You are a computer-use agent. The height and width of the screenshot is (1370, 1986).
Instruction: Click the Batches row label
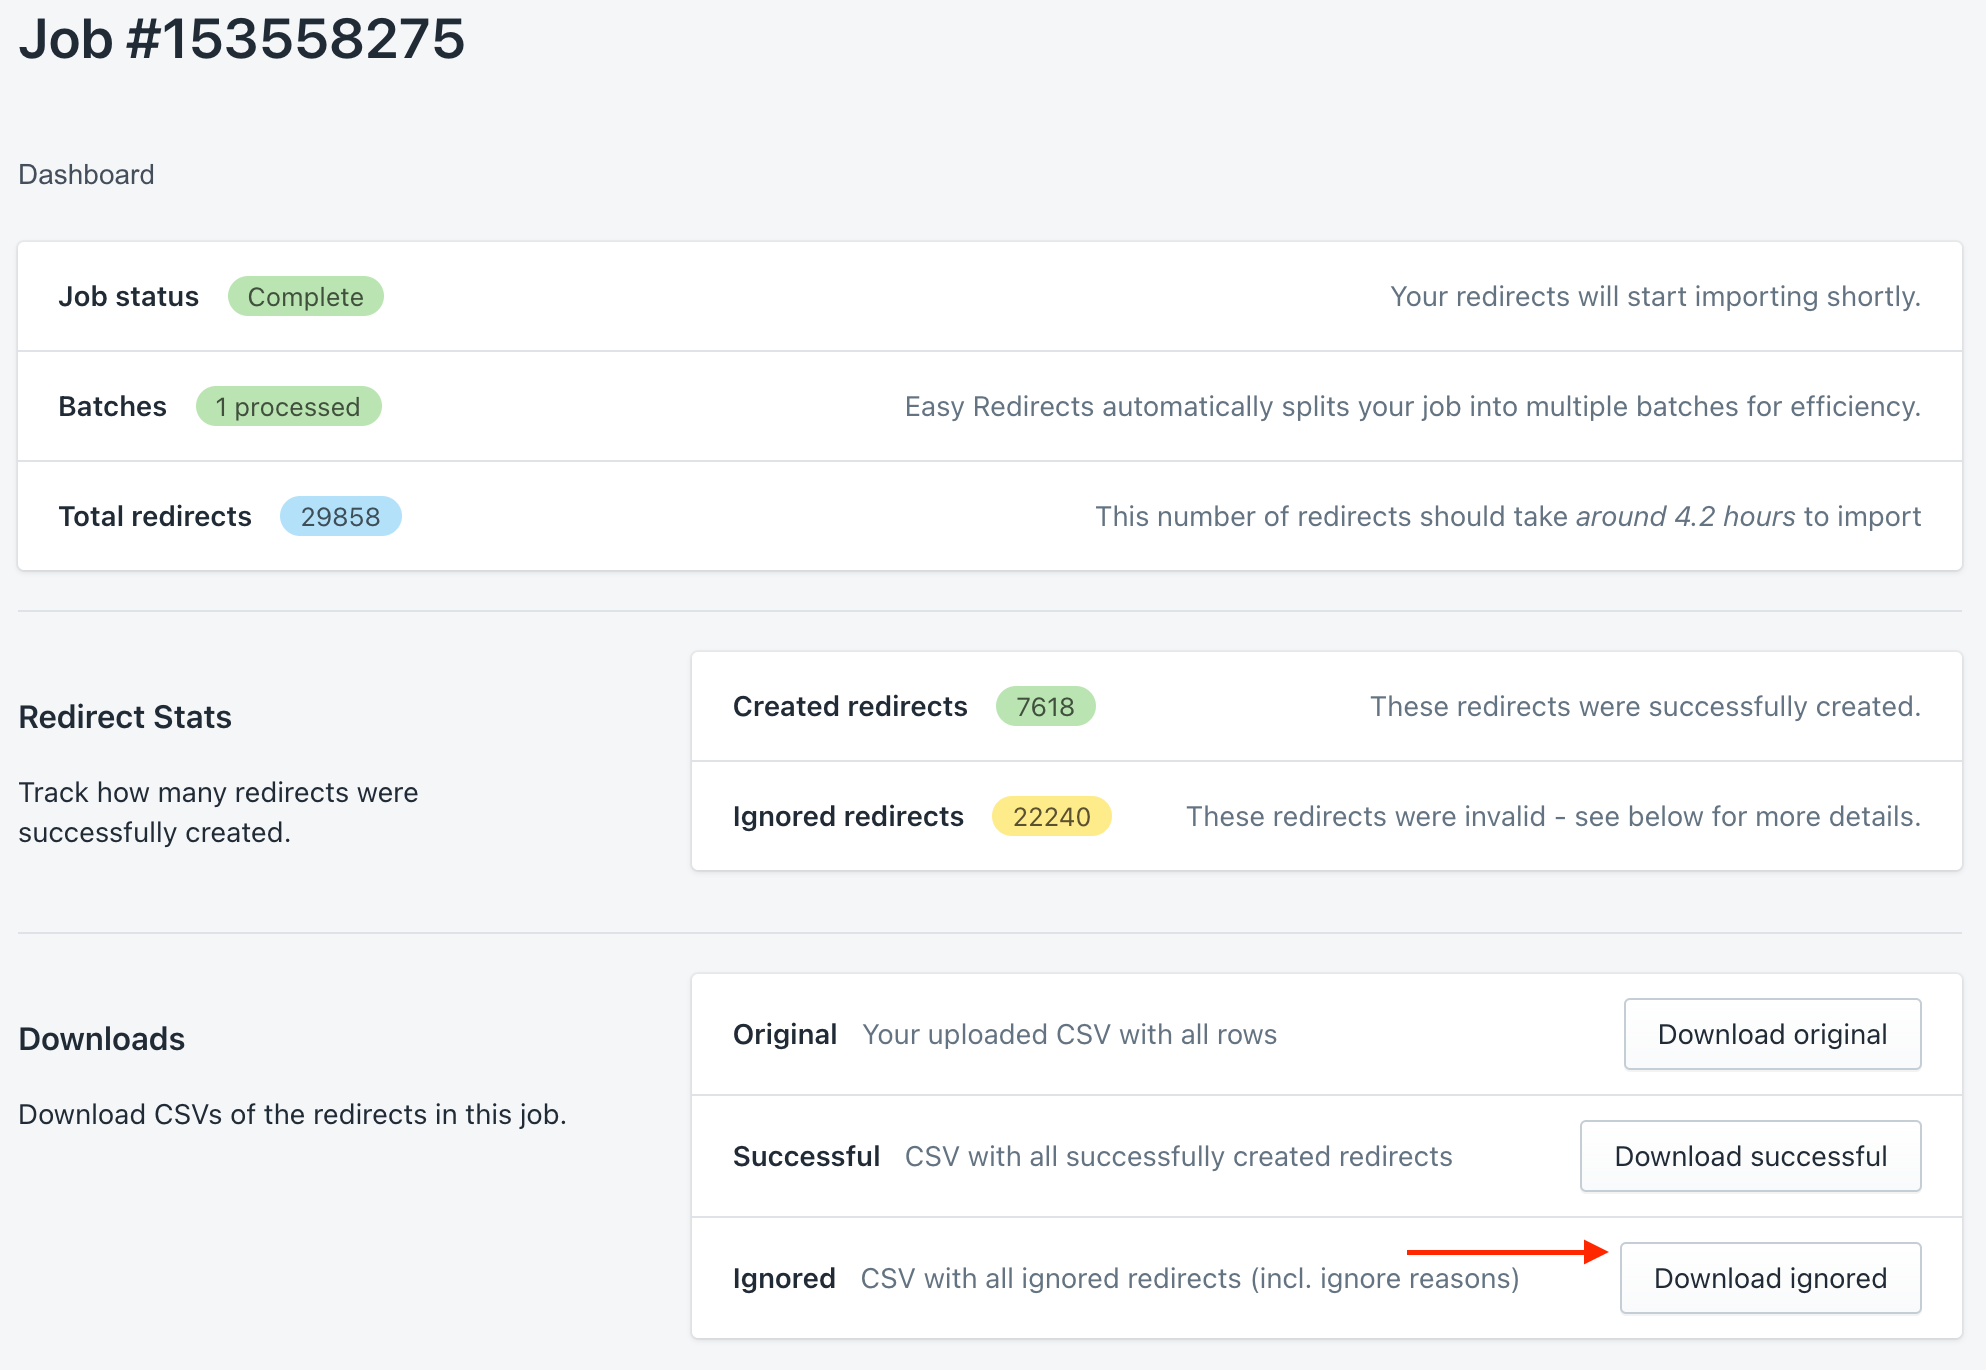pyautogui.click(x=112, y=407)
